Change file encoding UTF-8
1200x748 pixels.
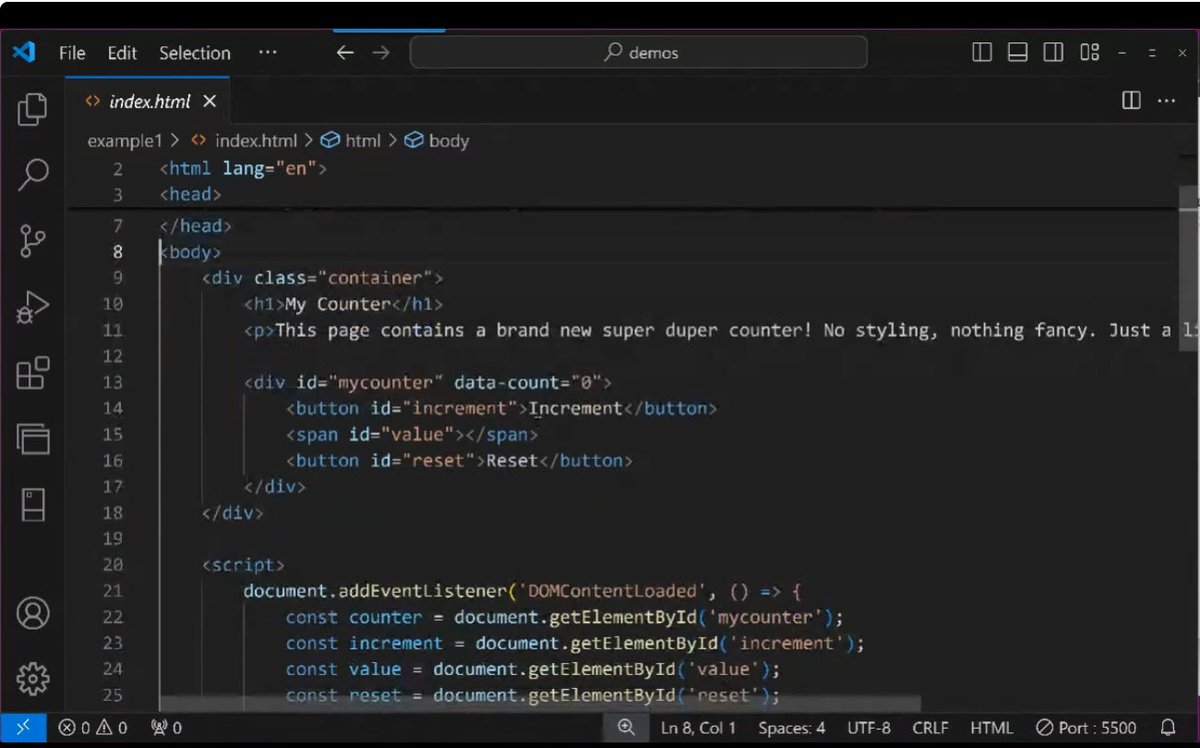pyautogui.click(x=869, y=728)
